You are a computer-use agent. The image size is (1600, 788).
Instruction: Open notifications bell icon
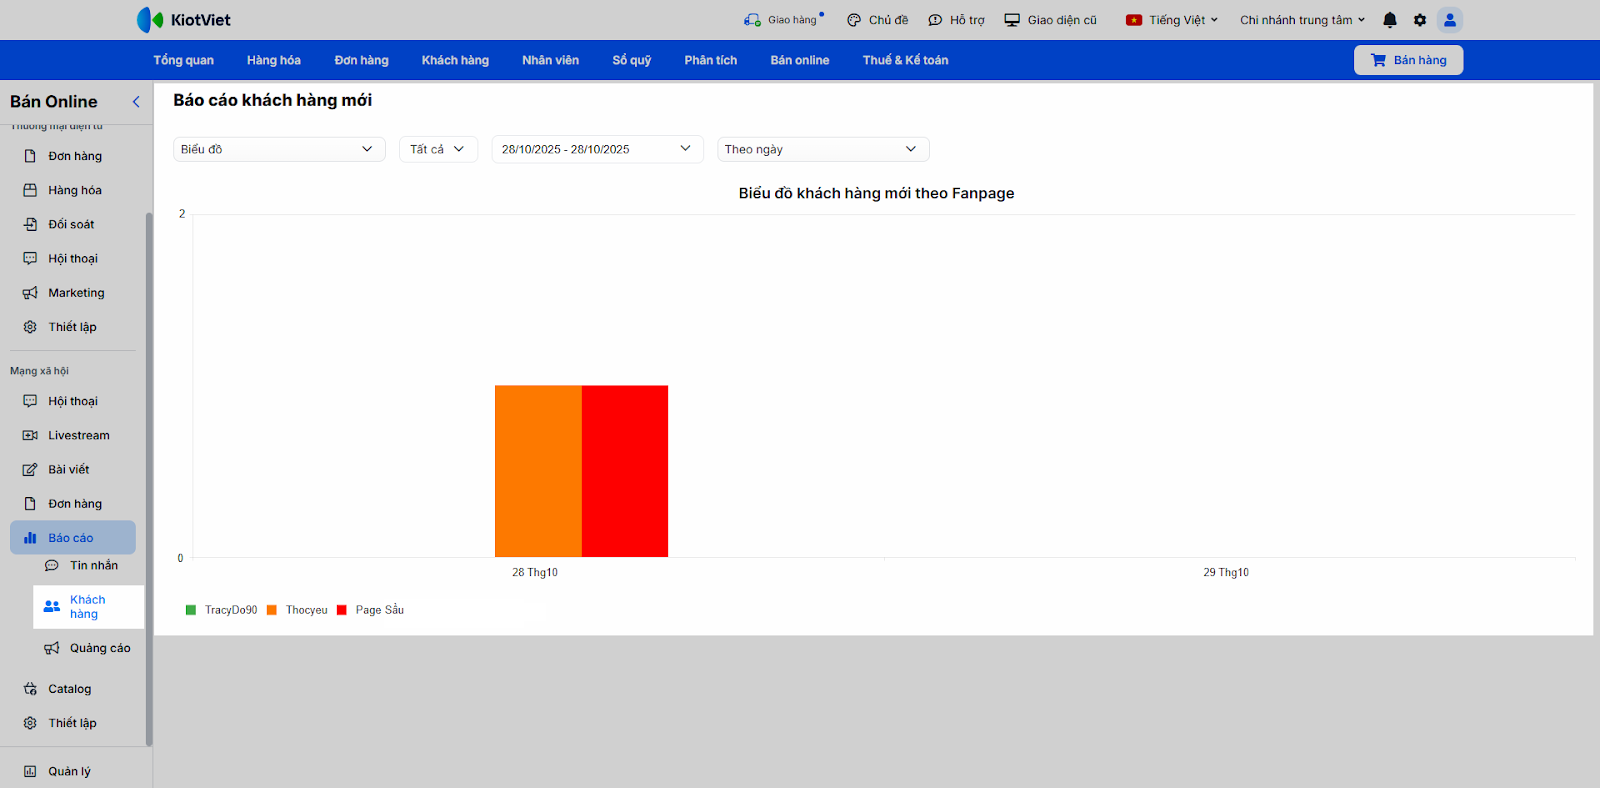pos(1390,20)
